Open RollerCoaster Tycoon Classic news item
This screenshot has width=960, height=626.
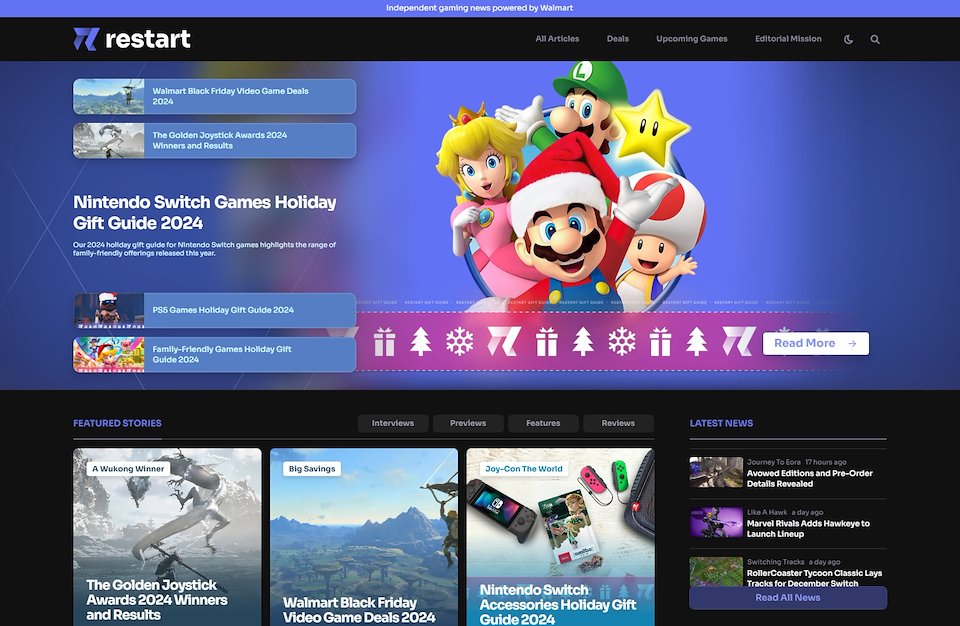point(787,572)
